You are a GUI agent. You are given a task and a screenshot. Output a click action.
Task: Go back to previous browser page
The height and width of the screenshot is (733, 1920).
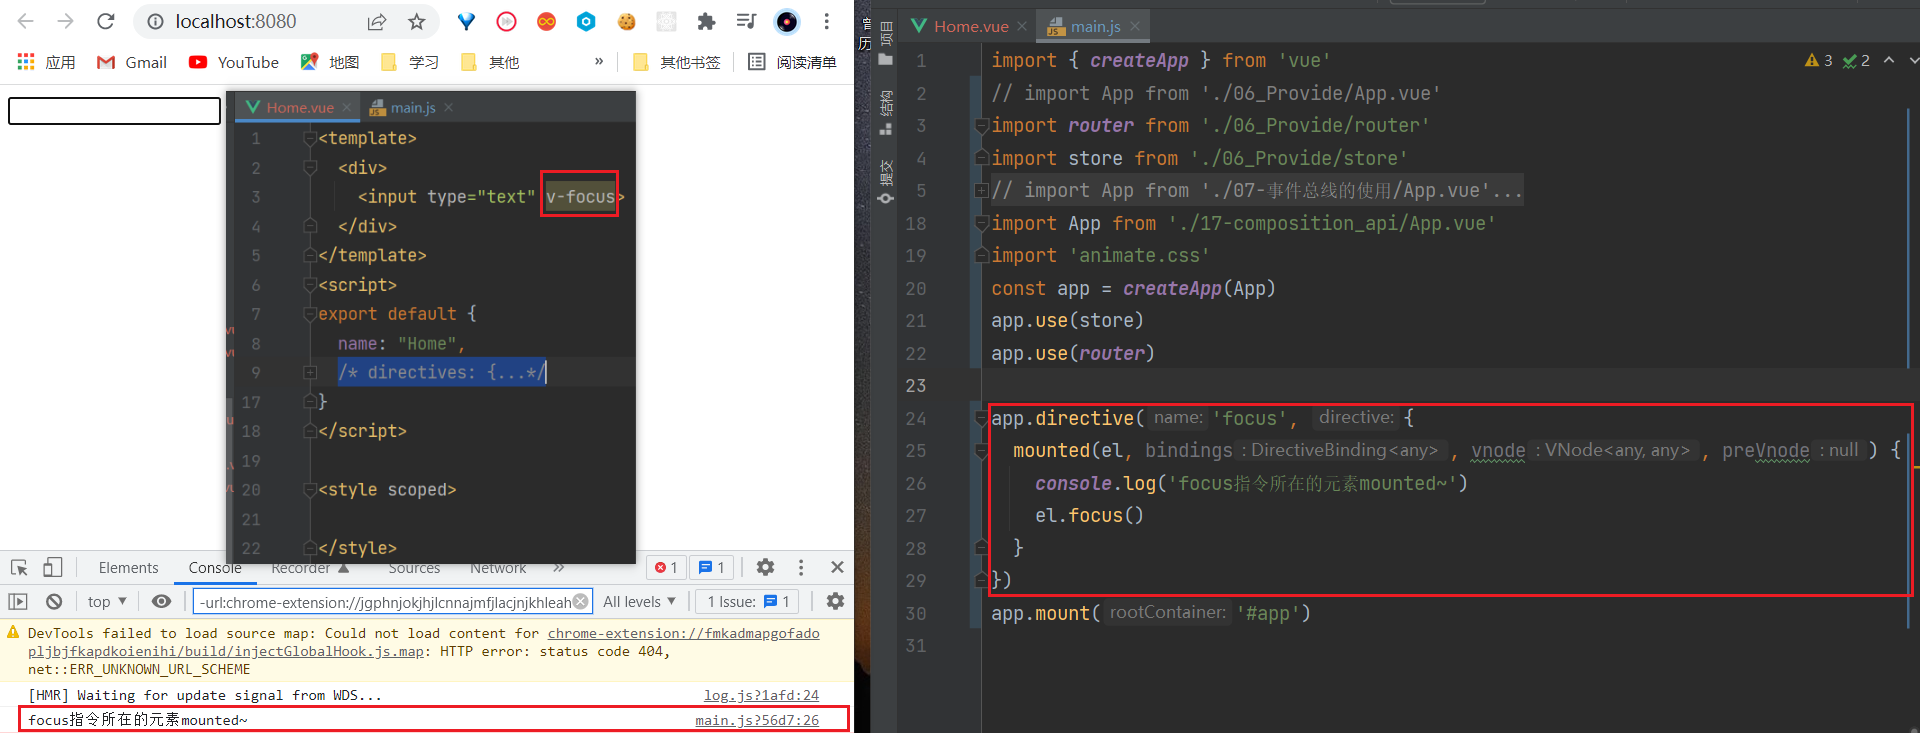(x=26, y=21)
